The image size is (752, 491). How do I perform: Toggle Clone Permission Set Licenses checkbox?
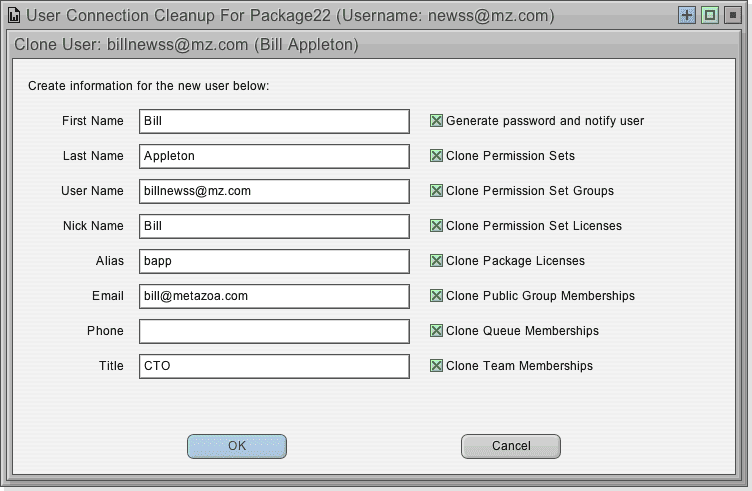pyautogui.click(x=436, y=226)
